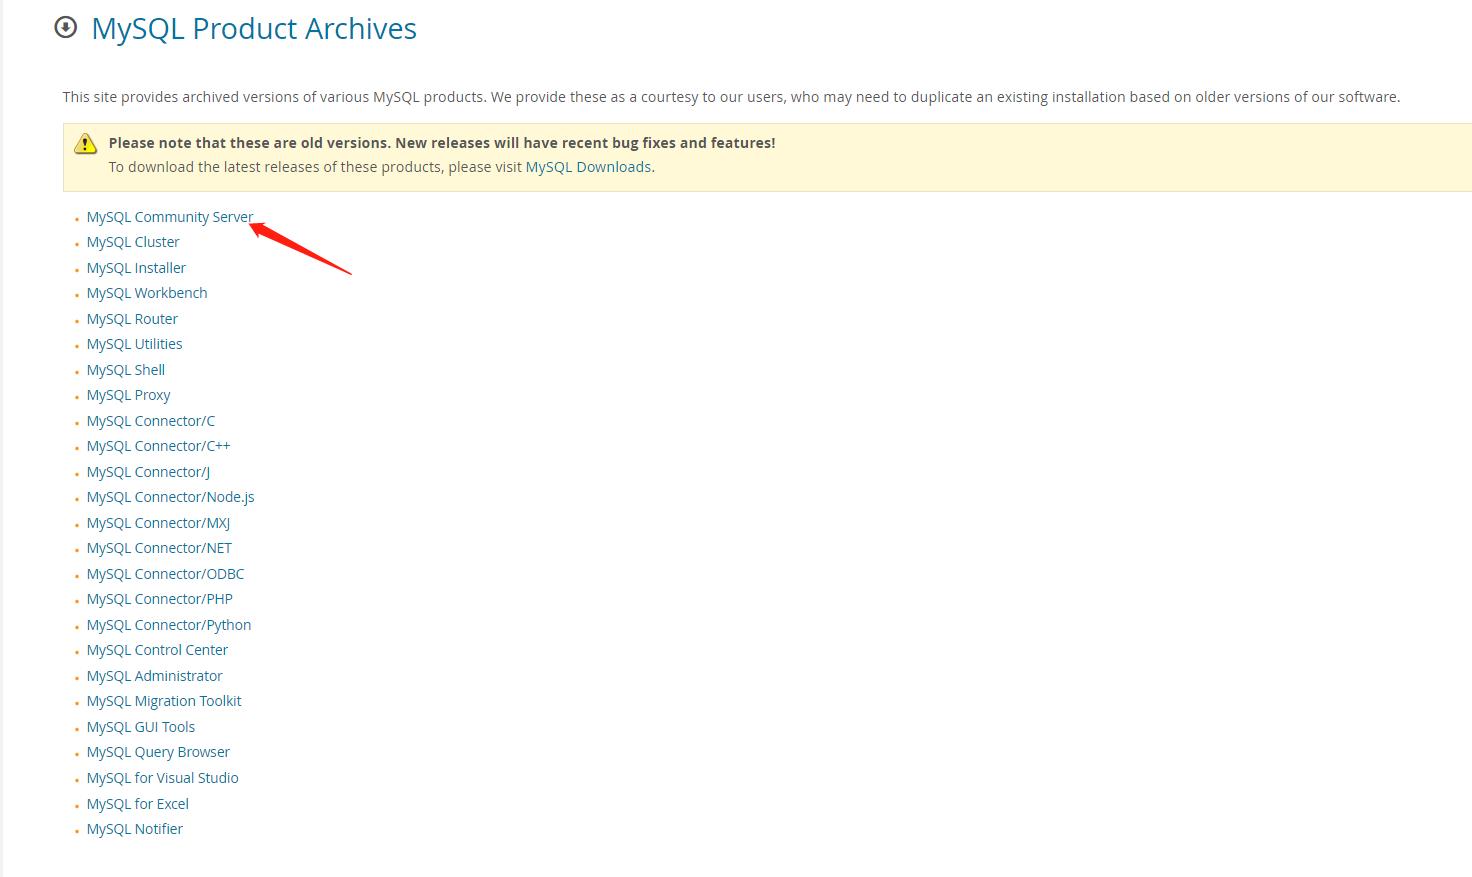Open MySQL for Excel archive

pyautogui.click(x=138, y=804)
